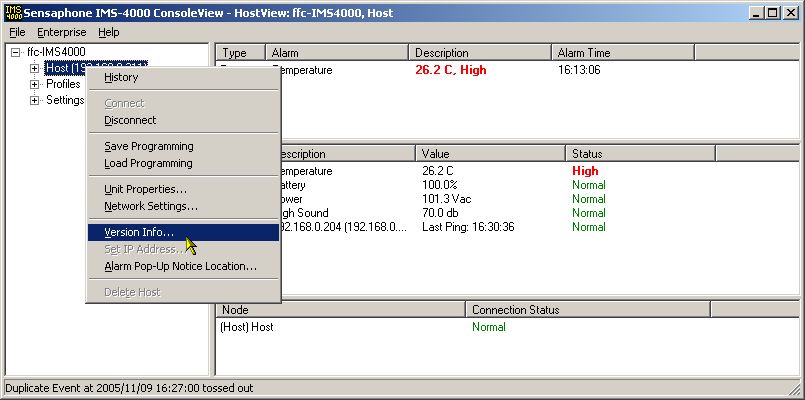Choose Disconnect from the context menu
Screen dimensions: 805x400
(183, 120)
